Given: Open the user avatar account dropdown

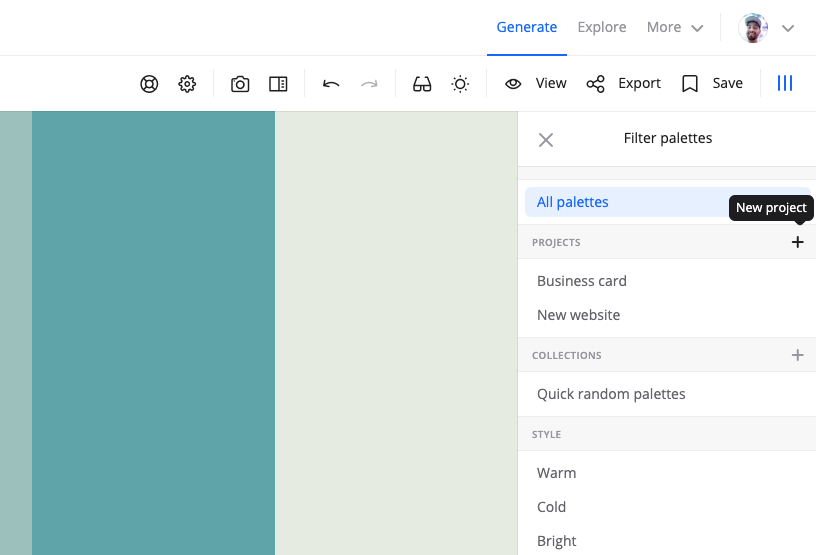Looking at the screenshot, I should 766,28.
